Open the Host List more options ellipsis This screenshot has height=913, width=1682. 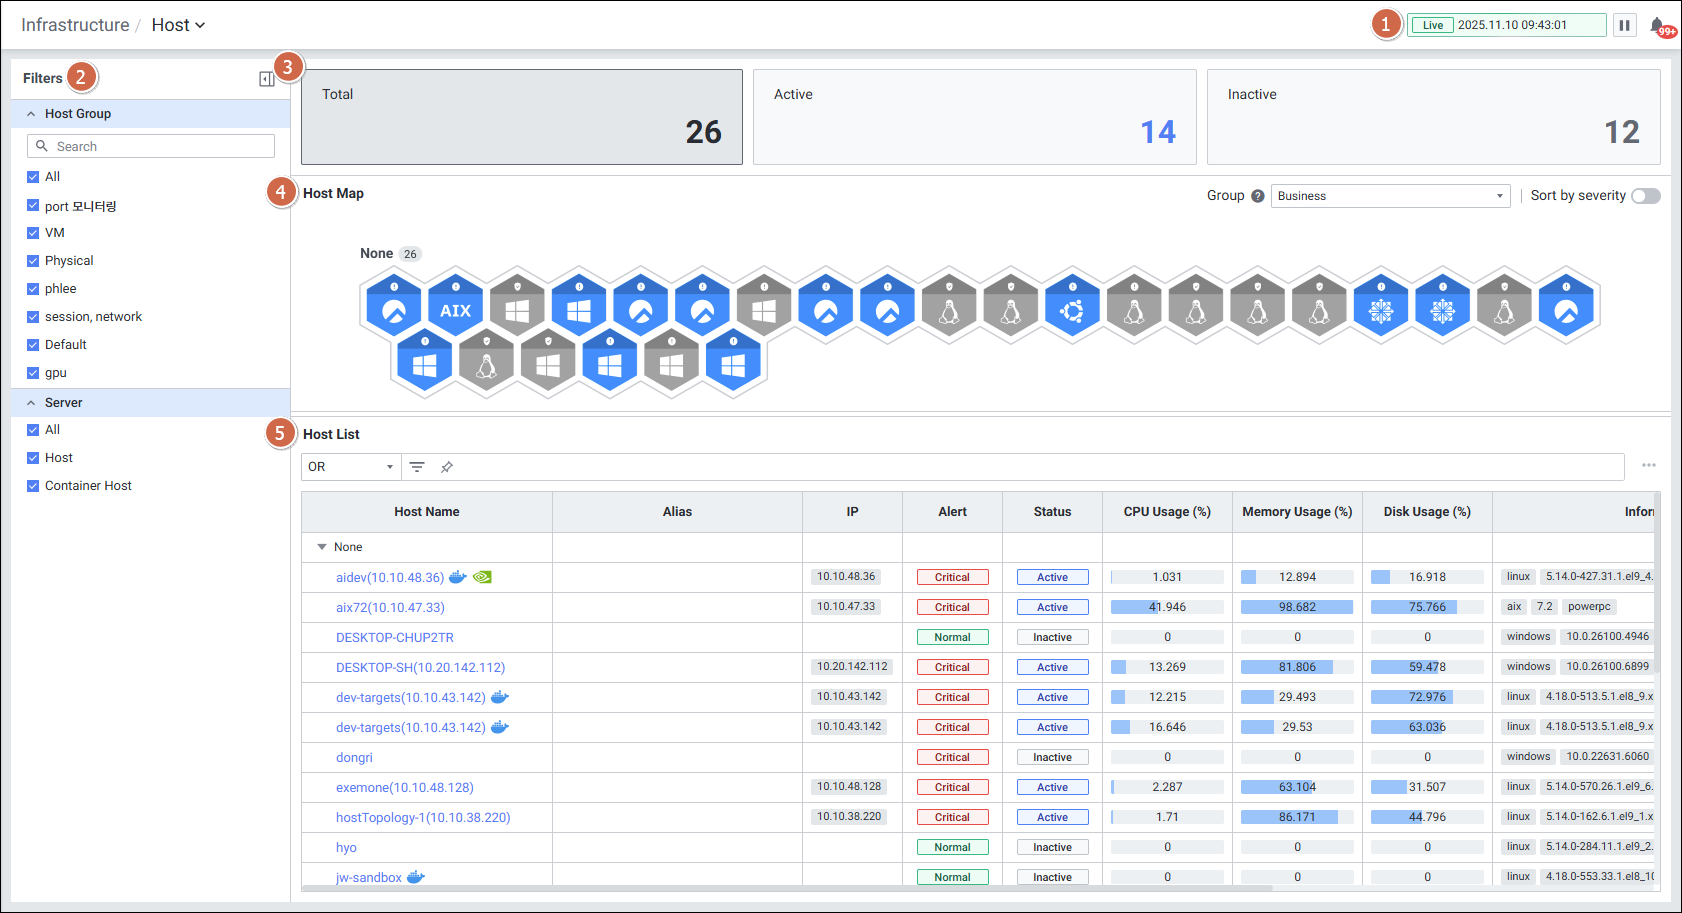1649,465
